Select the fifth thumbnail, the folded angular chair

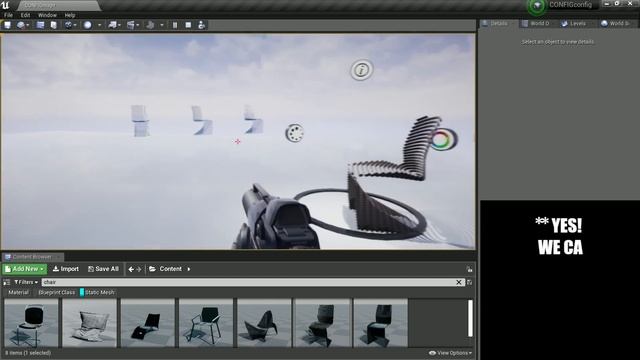pyautogui.click(x=264, y=323)
